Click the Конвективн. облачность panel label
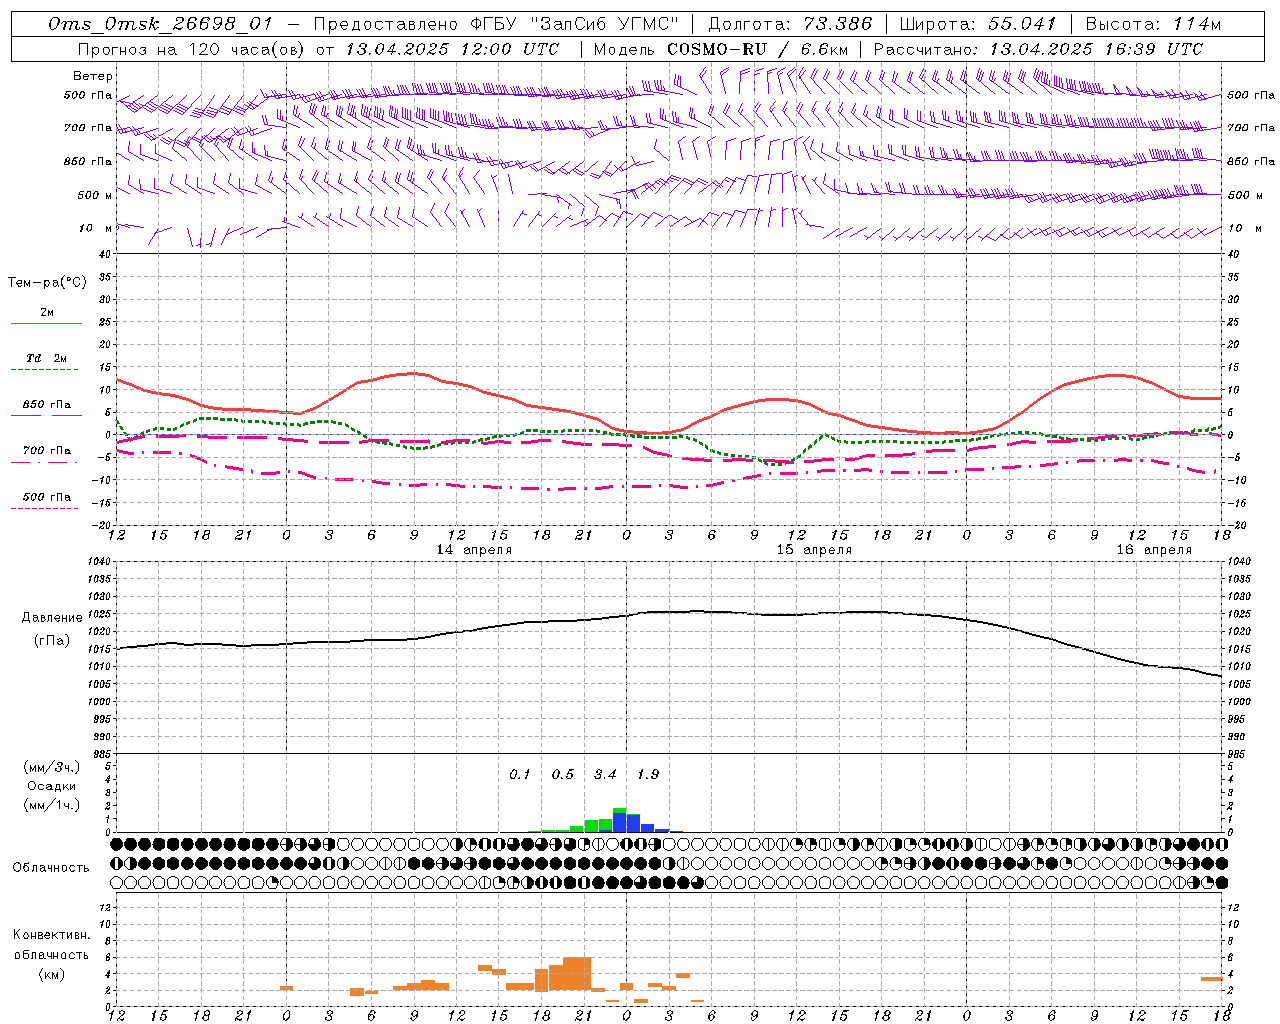Screen dimensions: 1280x1024 51,954
